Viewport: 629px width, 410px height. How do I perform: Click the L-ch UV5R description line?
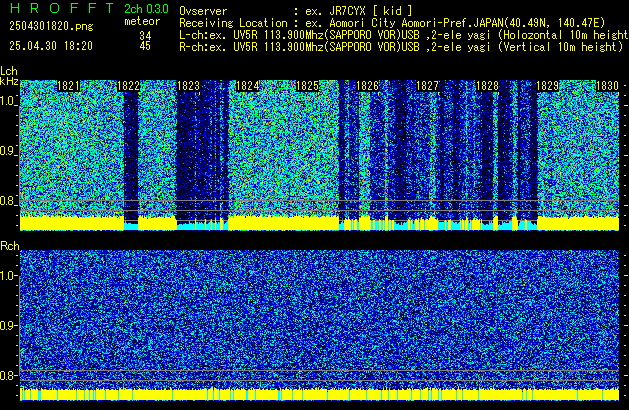404,35
